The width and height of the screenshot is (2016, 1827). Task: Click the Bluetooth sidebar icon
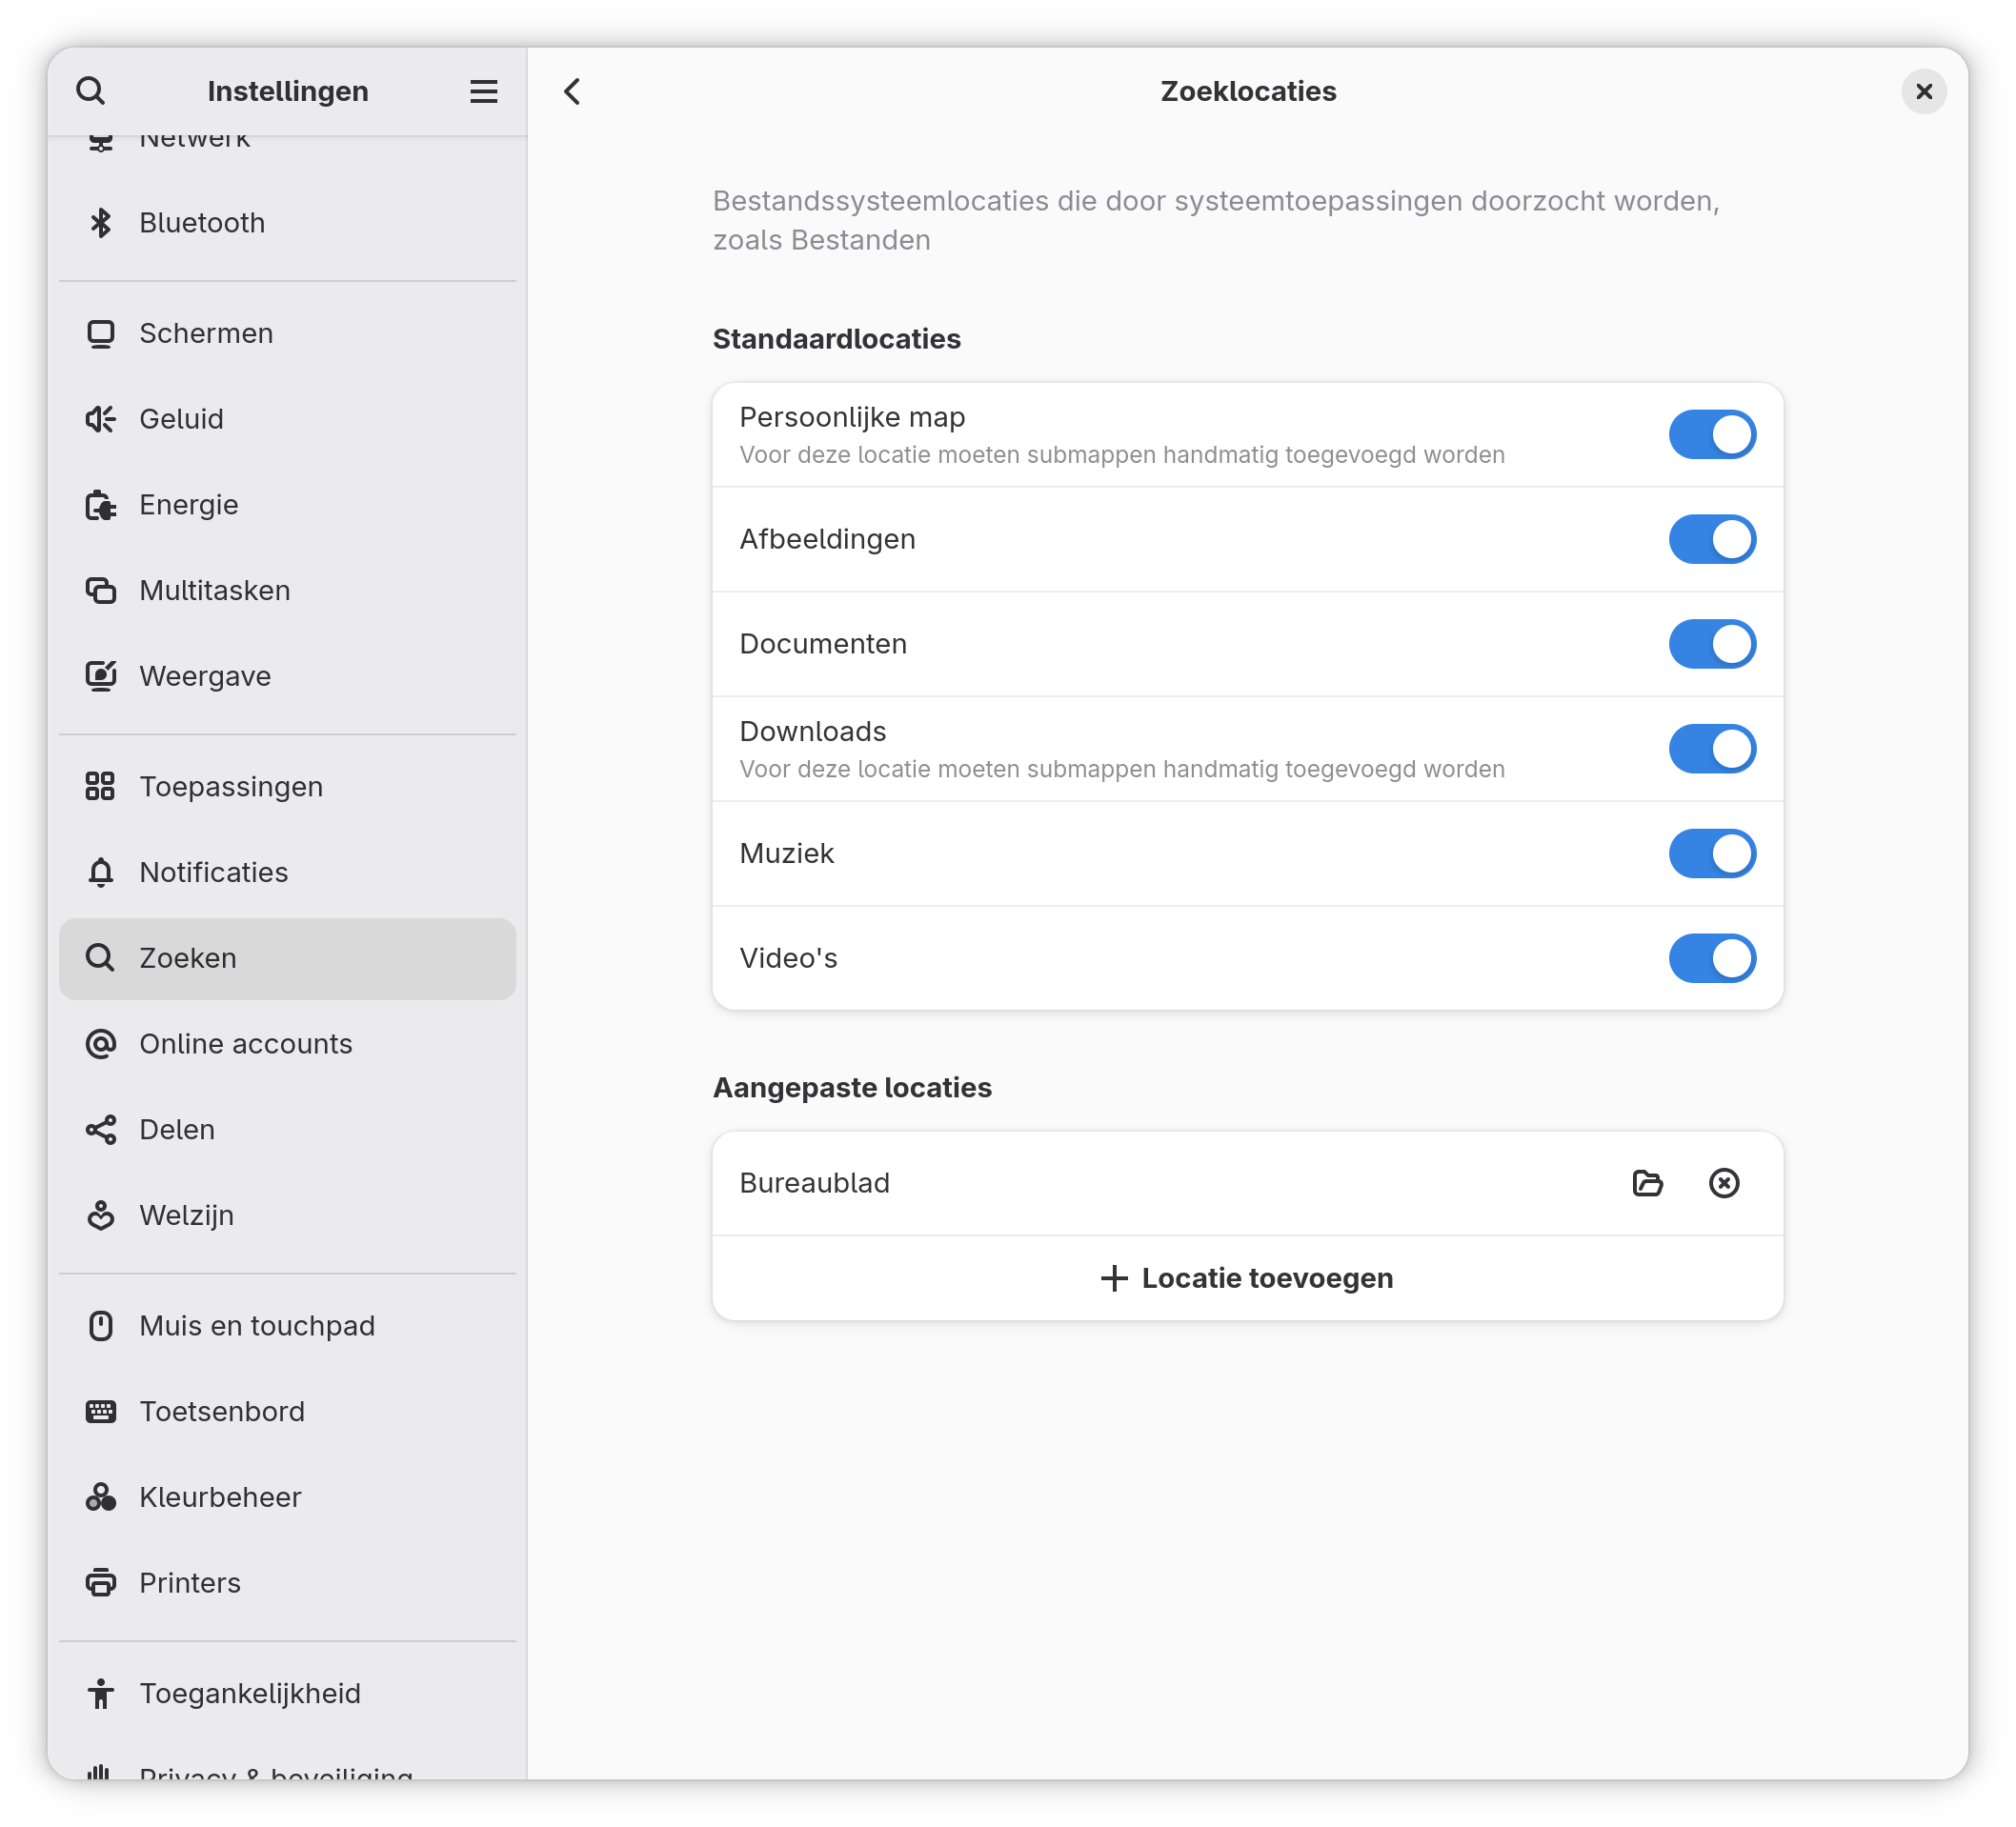[100, 222]
